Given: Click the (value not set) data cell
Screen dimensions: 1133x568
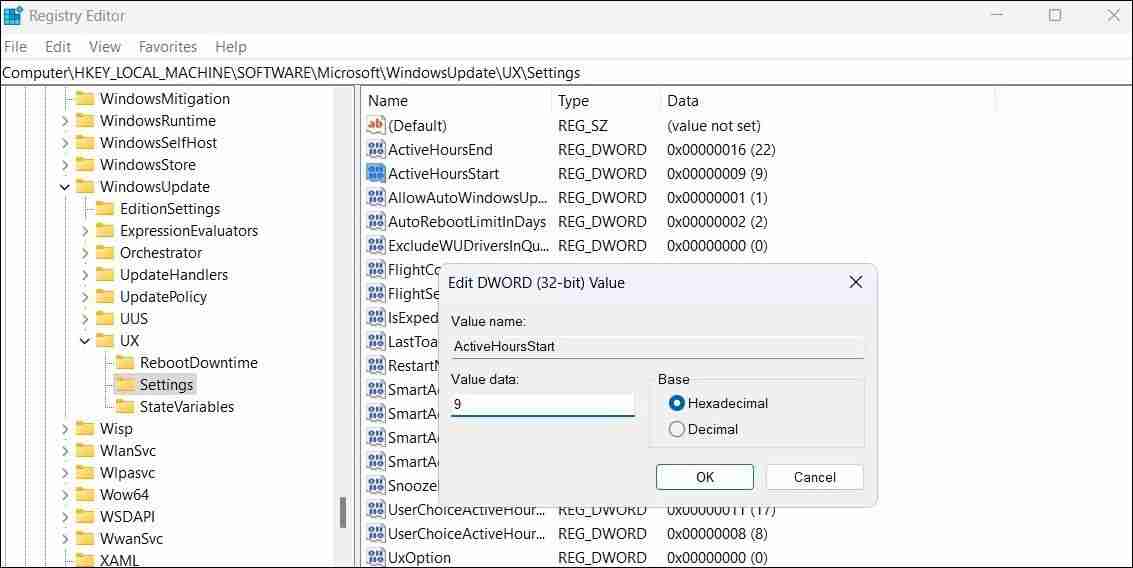Looking at the screenshot, I should point(714,126).
